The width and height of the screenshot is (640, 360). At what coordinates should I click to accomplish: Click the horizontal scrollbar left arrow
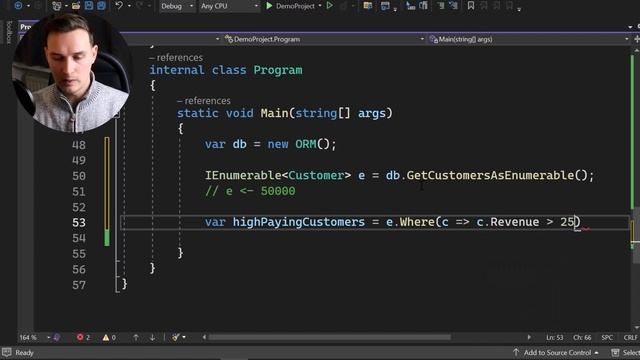pyautogui.click(x=204, y=337)
